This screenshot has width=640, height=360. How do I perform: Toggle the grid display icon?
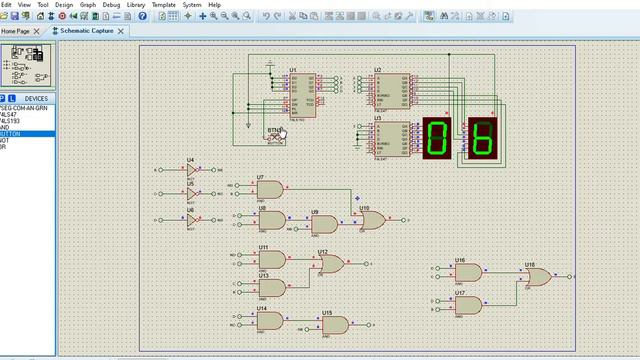point(173,16)
